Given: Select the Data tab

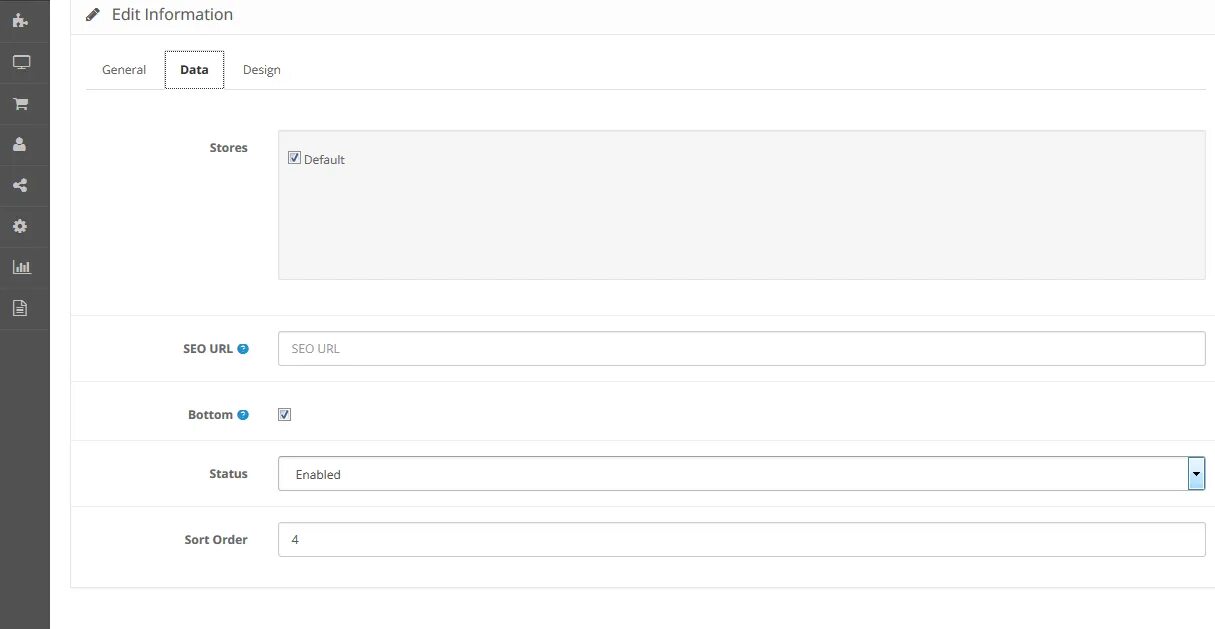Looking at the screenshot, I should point(194,70).
